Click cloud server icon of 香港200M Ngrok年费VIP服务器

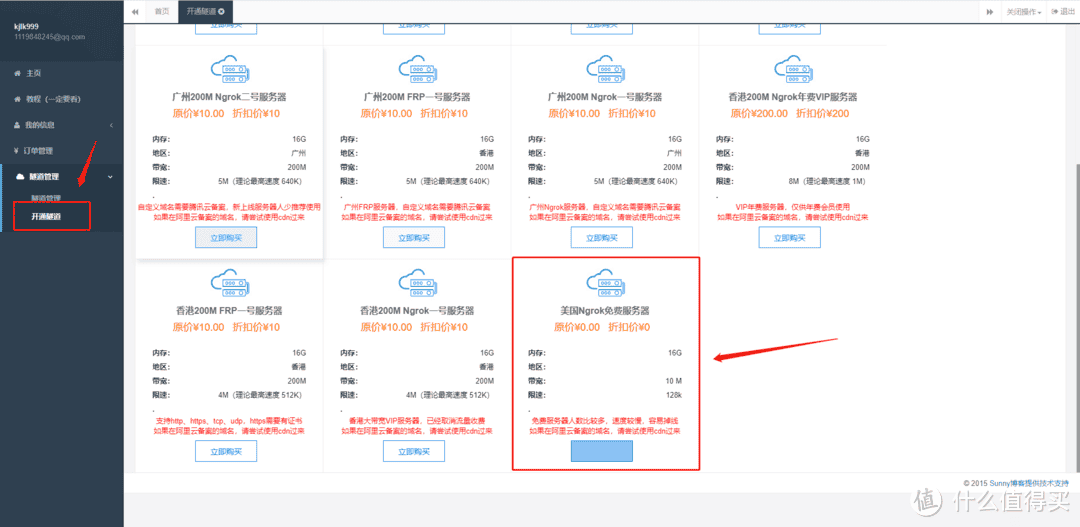(793, 70)
